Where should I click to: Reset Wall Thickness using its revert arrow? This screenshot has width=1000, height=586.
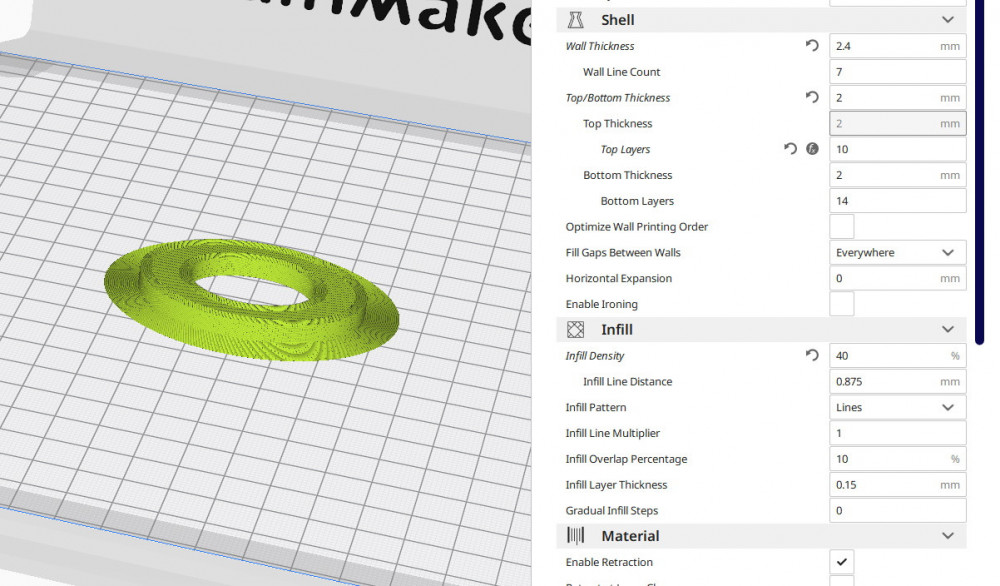[811, 45]
